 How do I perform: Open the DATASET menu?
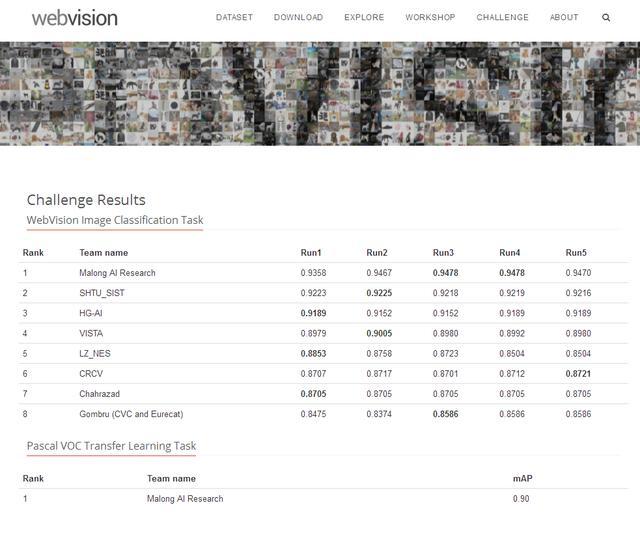[x=234, y=18]
